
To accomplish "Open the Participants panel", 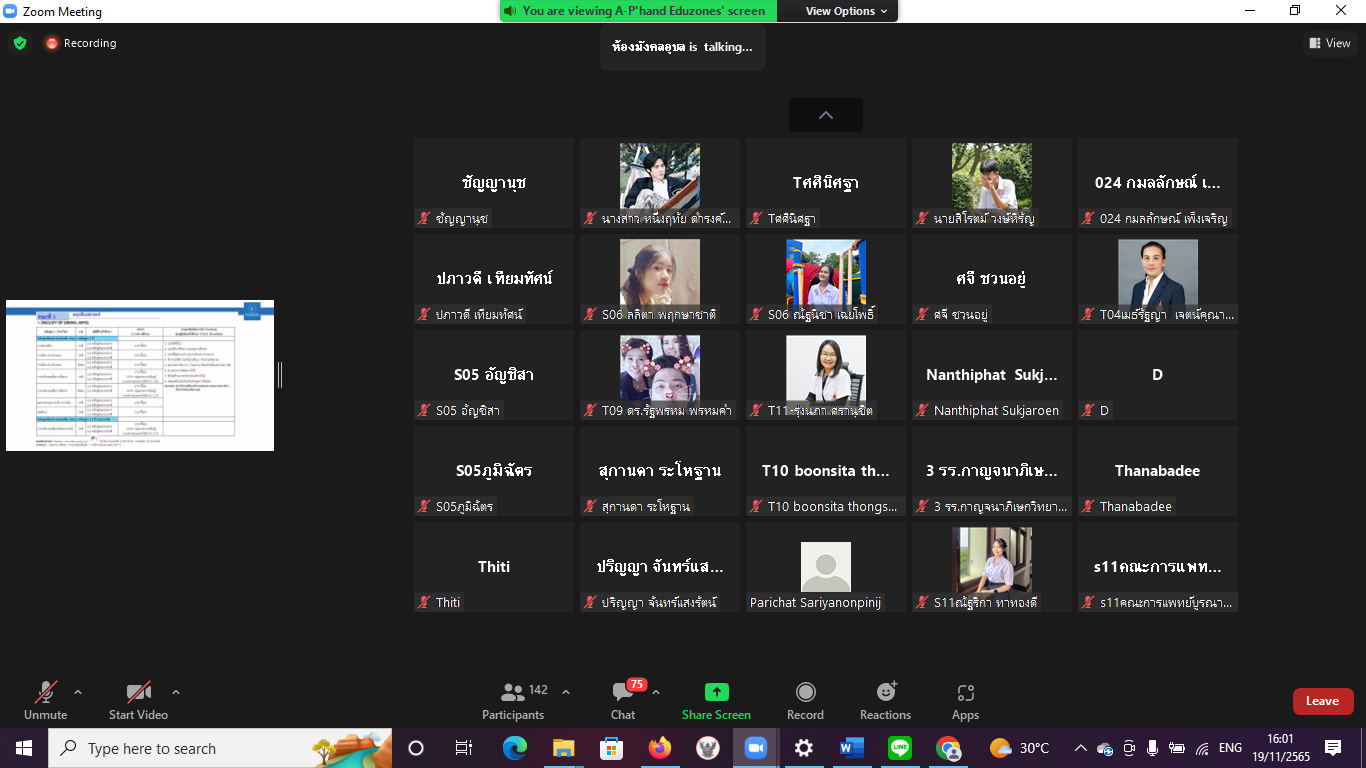I will (514, 699).
